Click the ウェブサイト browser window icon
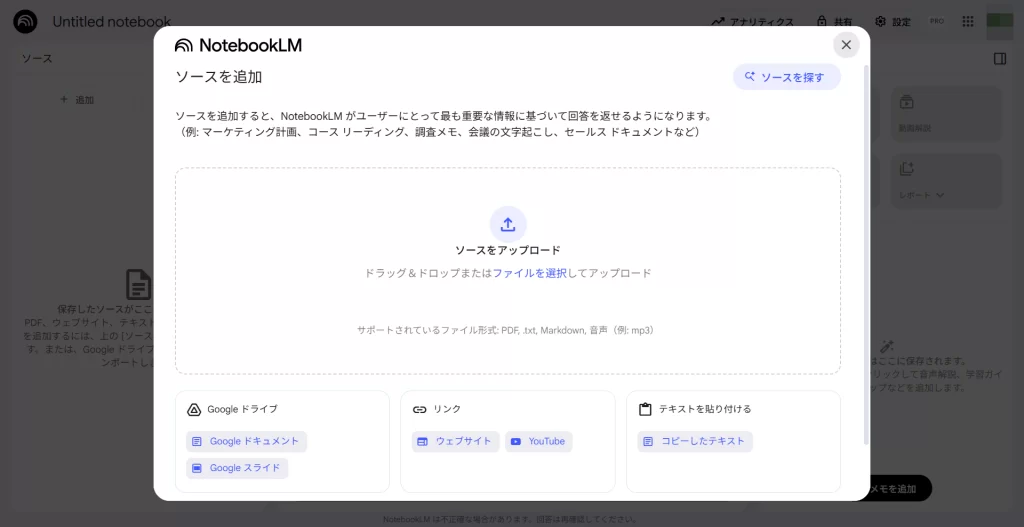This screenshot has height=527, width=1024. (x=423, y=441)
